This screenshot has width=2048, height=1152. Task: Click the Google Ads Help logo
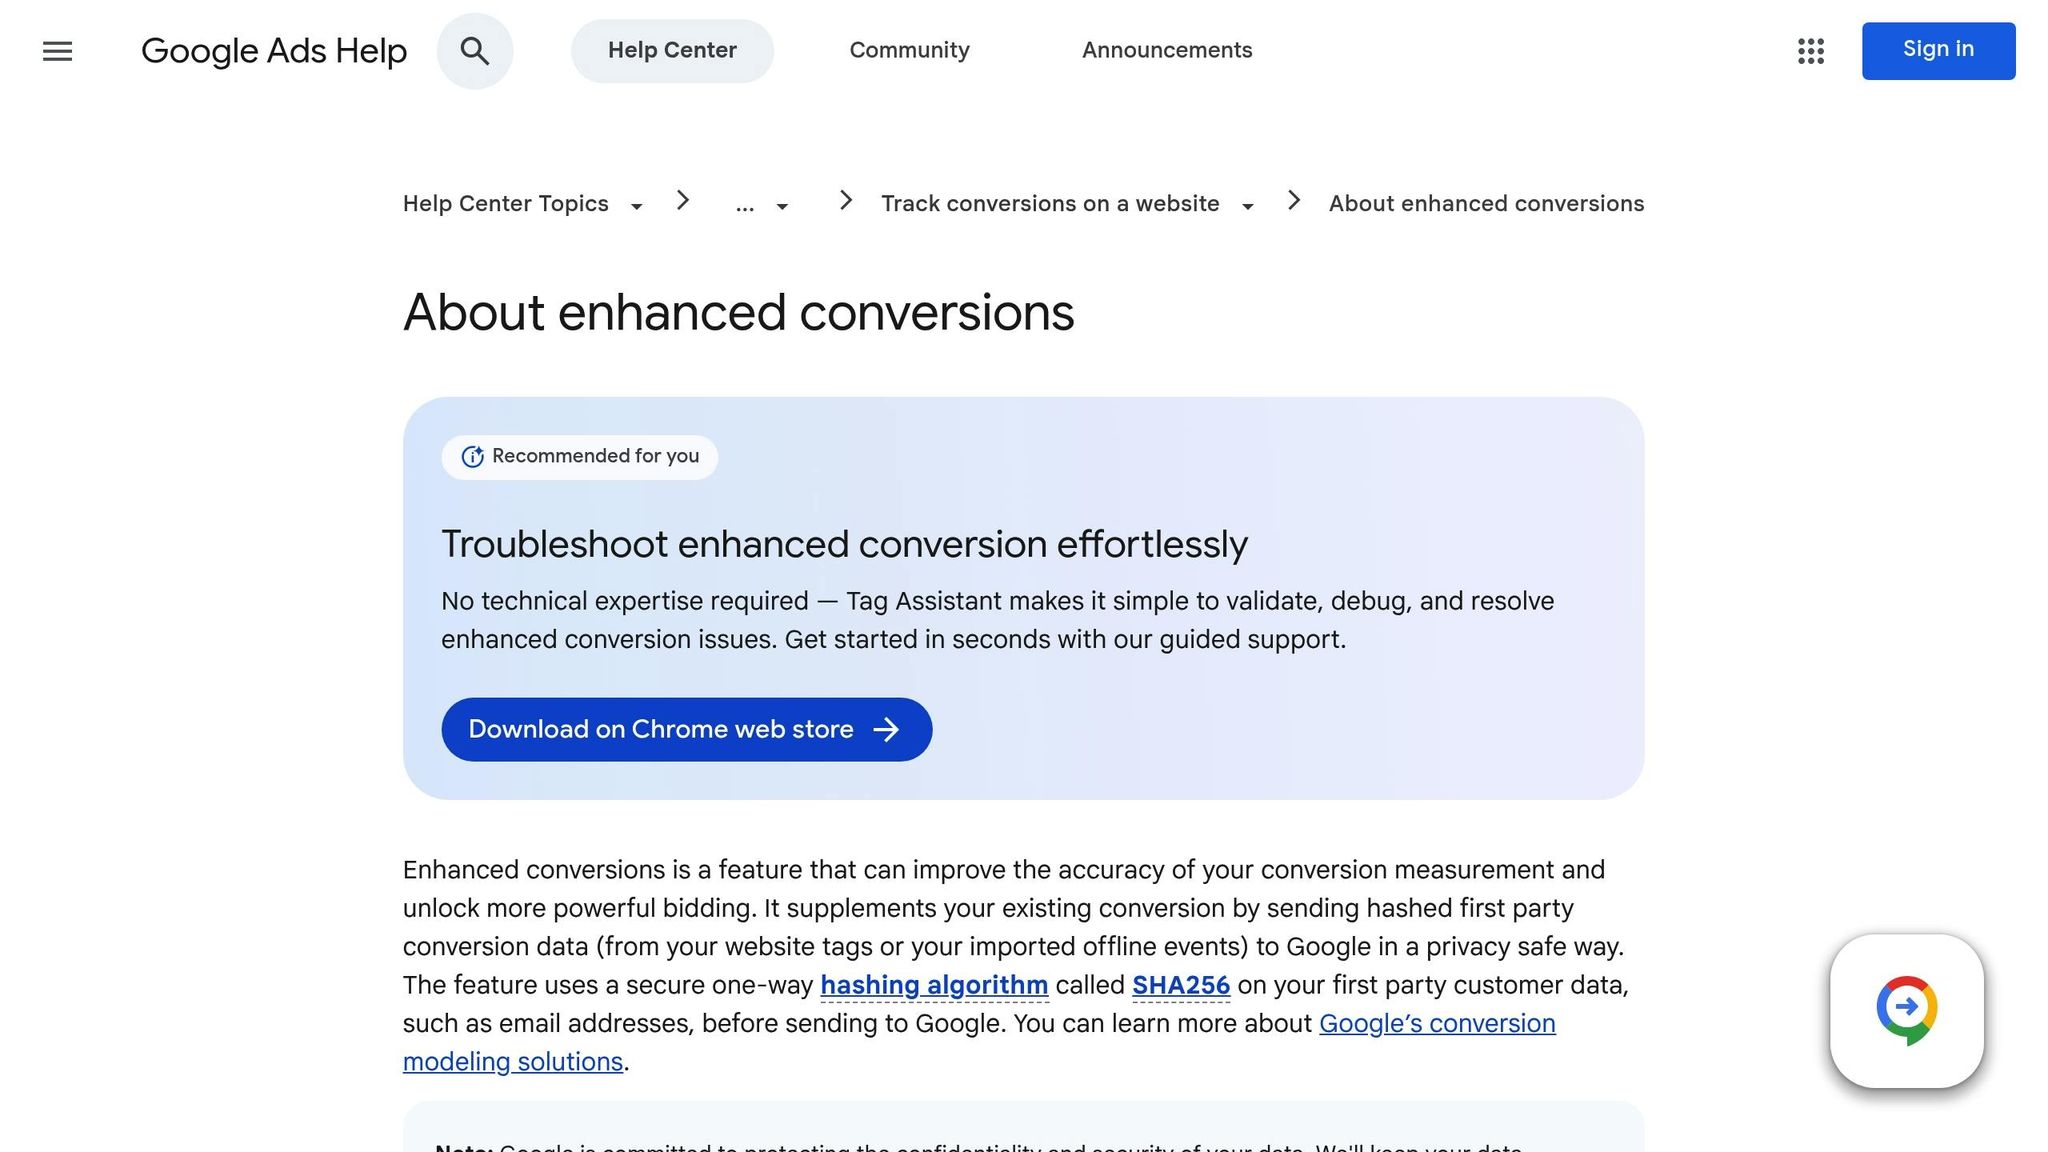274,51
